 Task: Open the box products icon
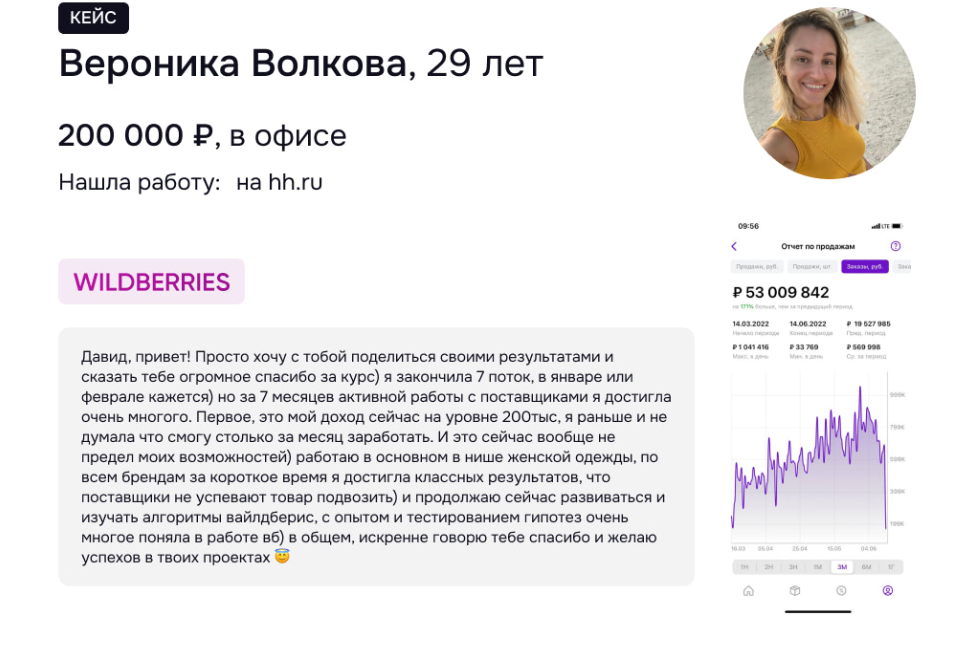pyautogui.click(x=795, y=591)
